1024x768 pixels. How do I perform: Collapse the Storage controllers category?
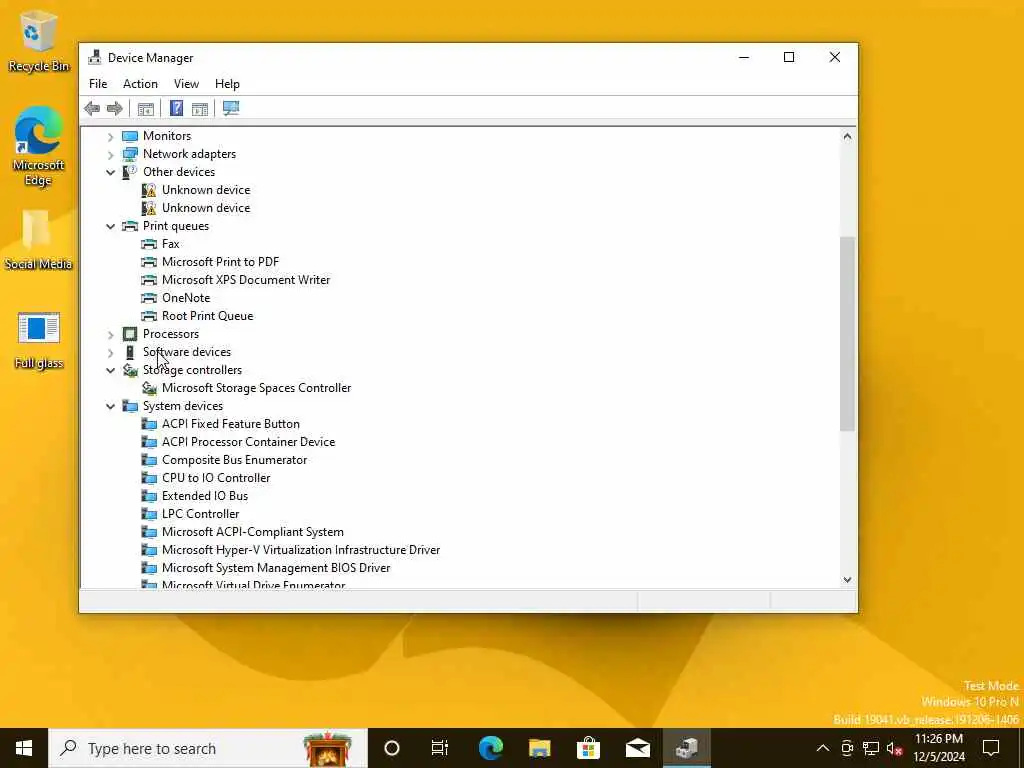(110, 370)
